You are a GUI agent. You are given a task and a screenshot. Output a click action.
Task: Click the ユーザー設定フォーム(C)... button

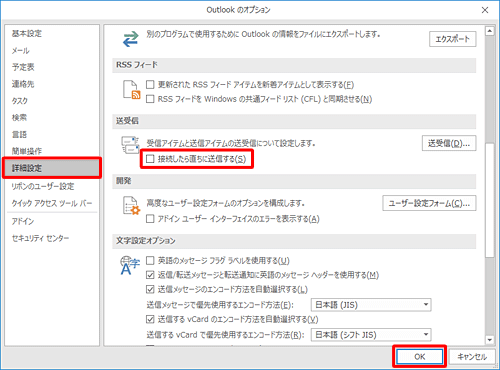coord(429,203)
